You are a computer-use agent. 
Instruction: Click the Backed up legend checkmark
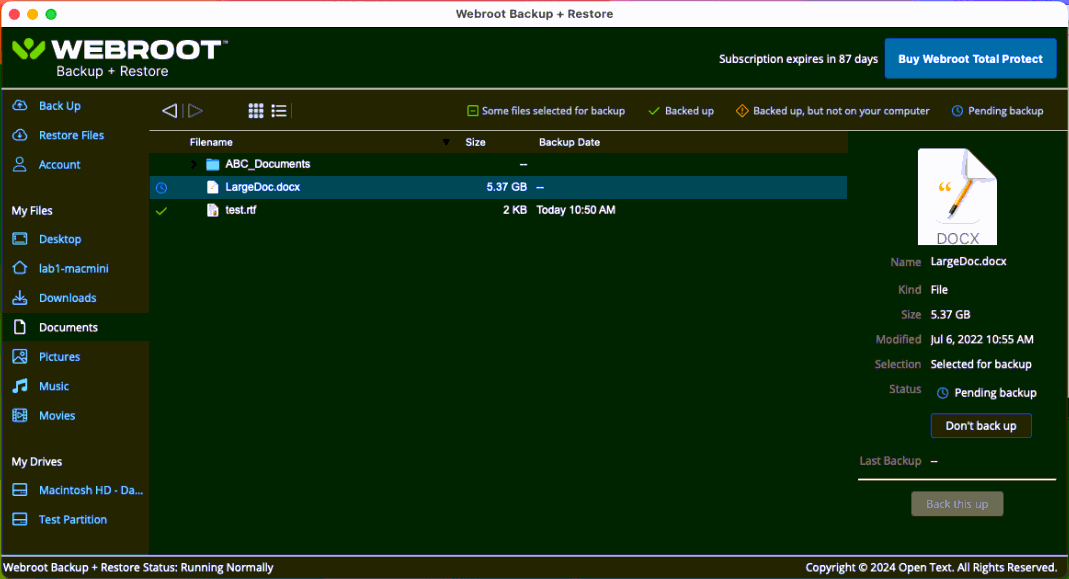pyautogui.click(x=654, y=110)
